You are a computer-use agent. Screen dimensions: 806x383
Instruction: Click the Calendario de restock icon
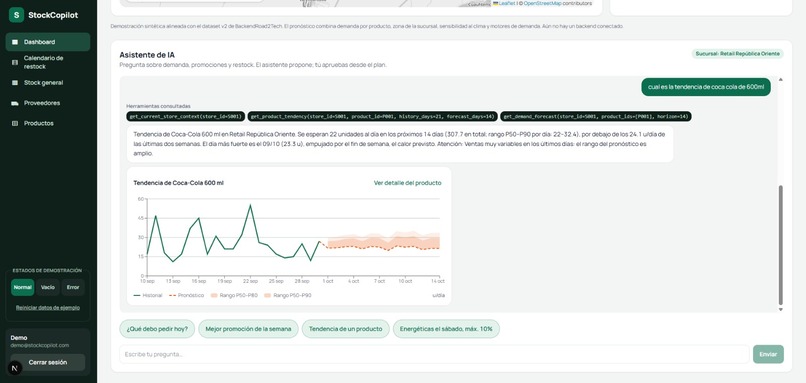point(15,62)
